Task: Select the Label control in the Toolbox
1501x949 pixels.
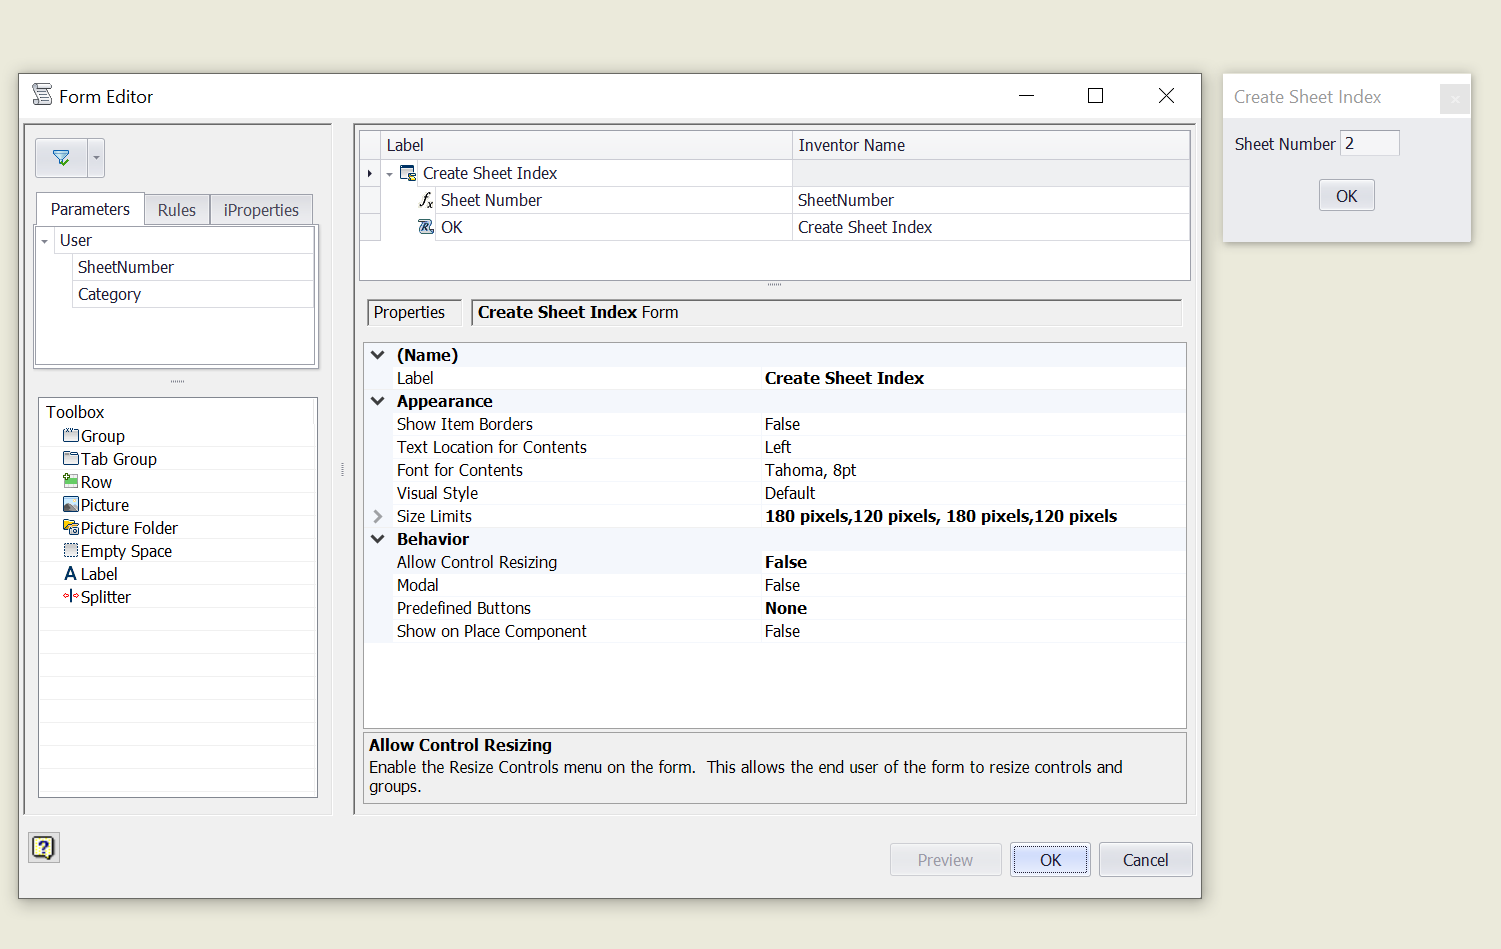Action: point(98,573)
